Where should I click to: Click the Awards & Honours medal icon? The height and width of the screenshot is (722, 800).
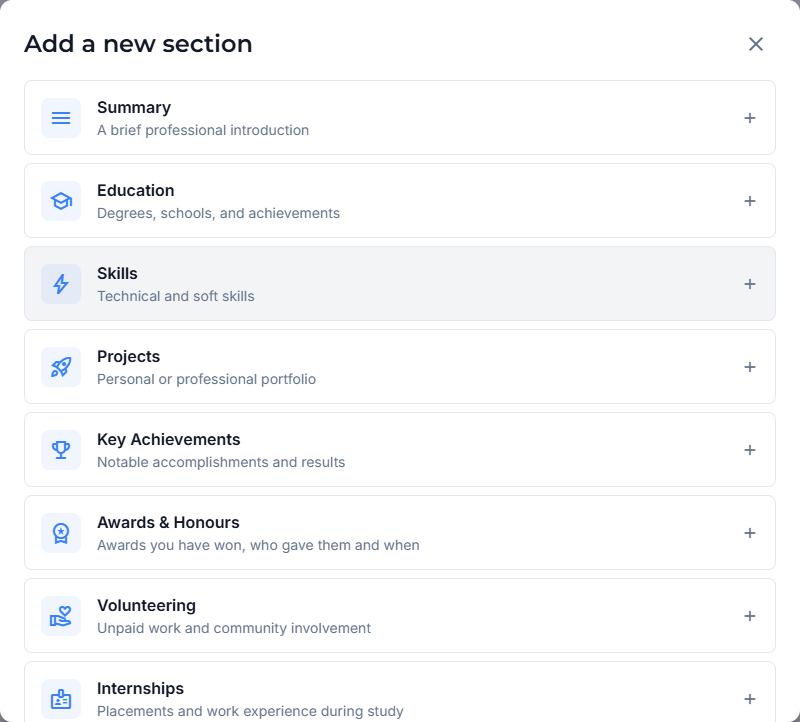point(61,533)
